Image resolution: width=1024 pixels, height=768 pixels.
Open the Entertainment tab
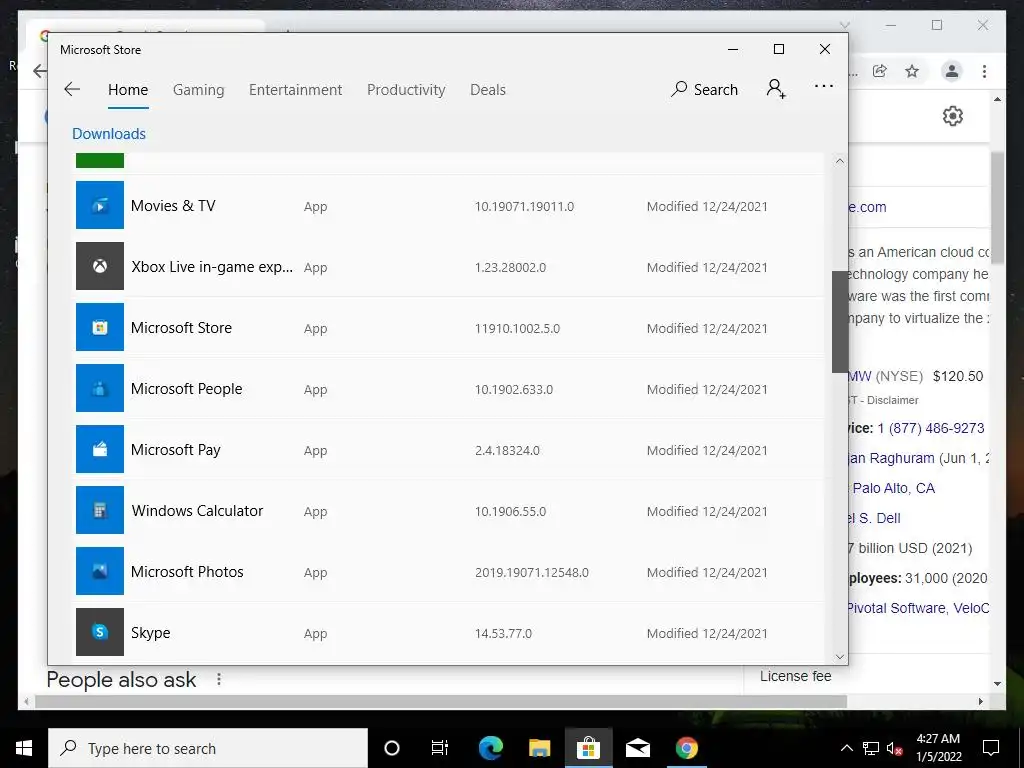(x=295, y=89)
